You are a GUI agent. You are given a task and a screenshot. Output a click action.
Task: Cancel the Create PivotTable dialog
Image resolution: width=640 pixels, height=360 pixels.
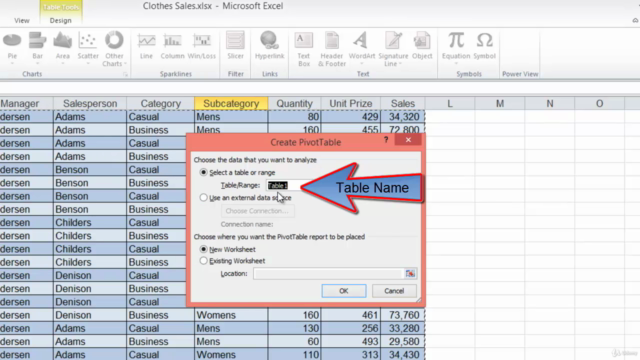394,291
